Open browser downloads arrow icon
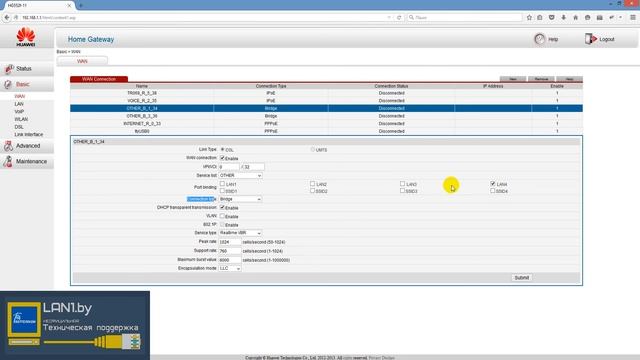Viewport: 640px width, 360px height. click(x=564, y=18)
